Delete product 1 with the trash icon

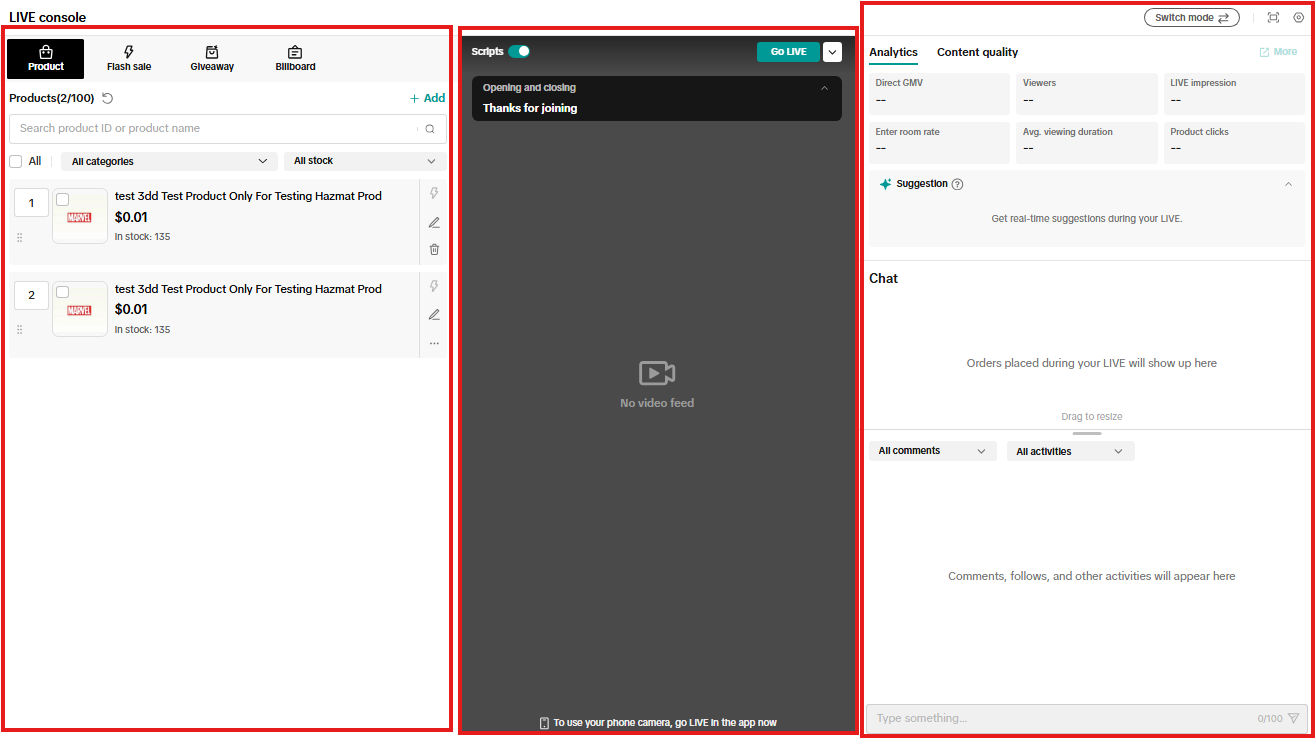click(x=434, y=250)
